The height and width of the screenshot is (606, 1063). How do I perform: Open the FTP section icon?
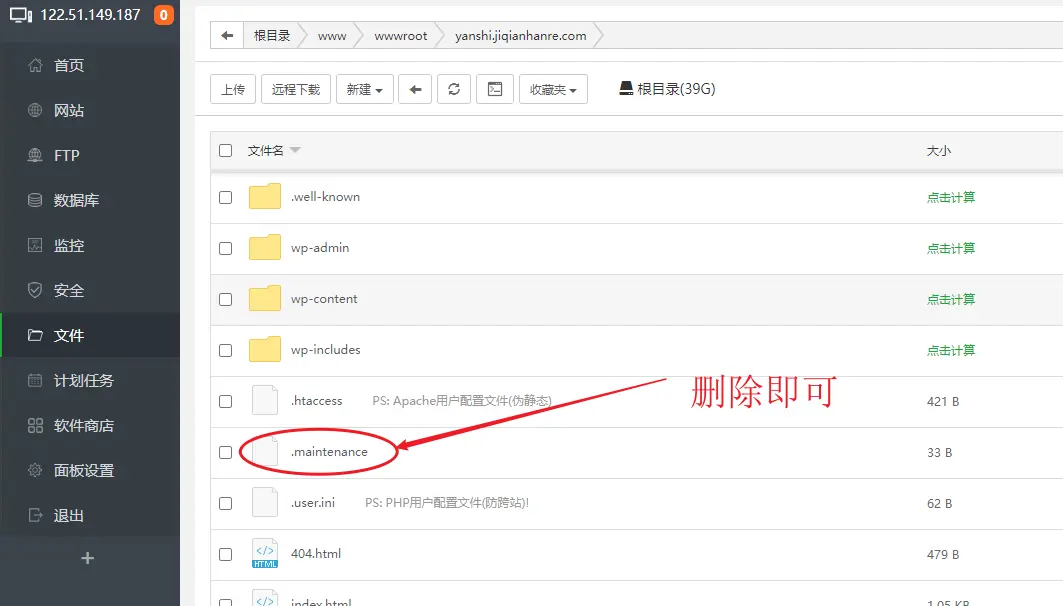34,155
